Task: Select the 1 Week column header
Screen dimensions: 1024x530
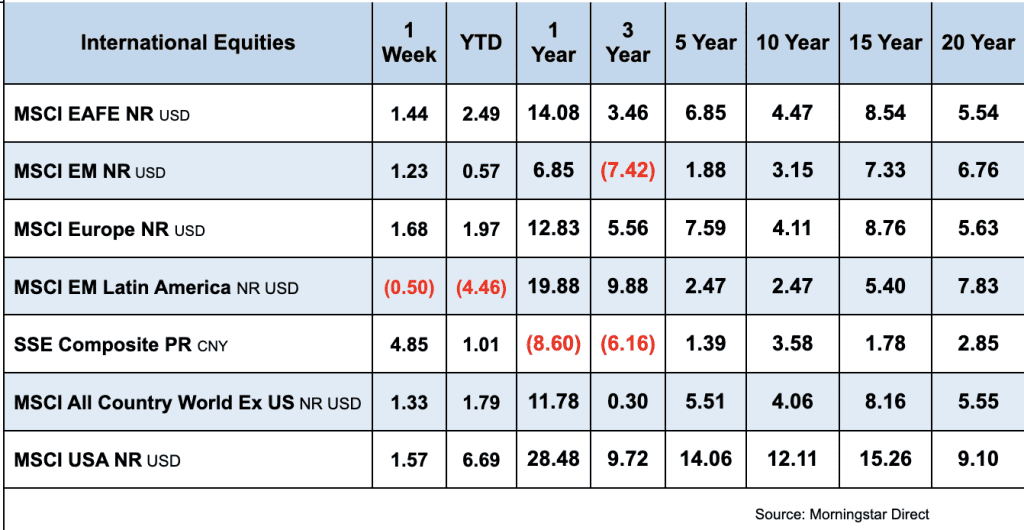Action: pyautogui.click(x=409, y=43)
